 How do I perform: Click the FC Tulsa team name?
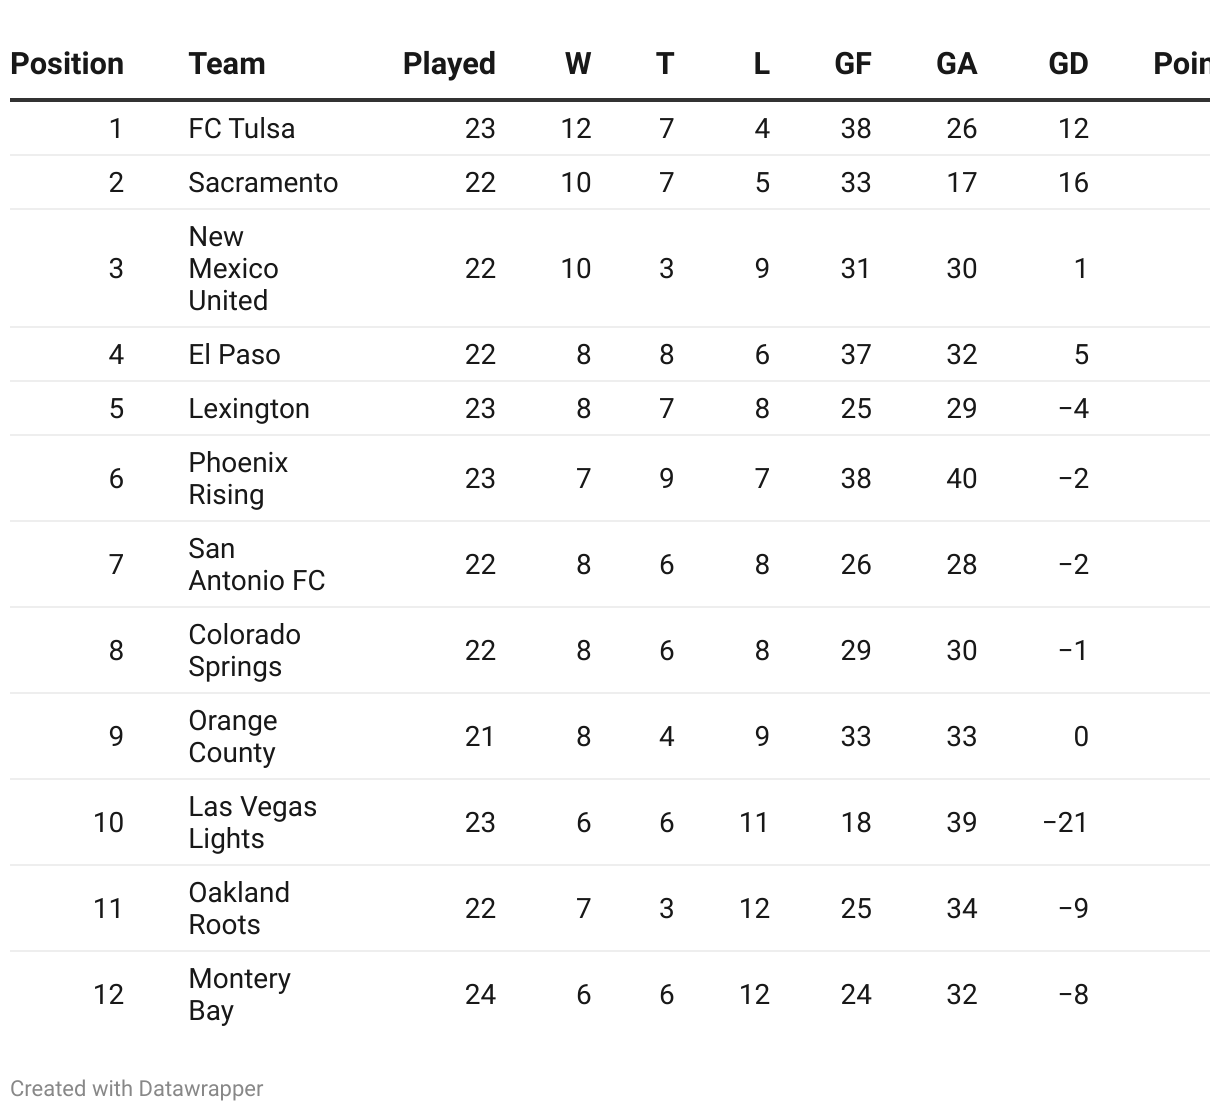242,129
